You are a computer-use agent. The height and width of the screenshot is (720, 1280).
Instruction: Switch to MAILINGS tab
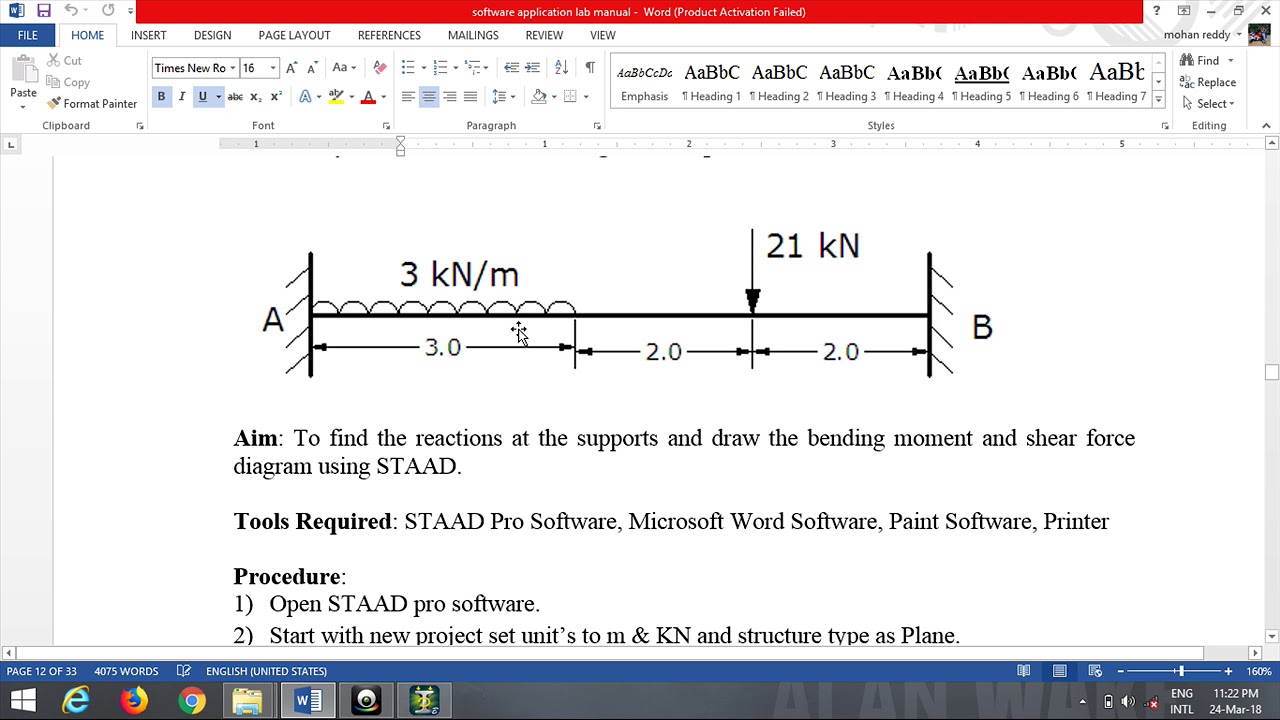(473, 35)
